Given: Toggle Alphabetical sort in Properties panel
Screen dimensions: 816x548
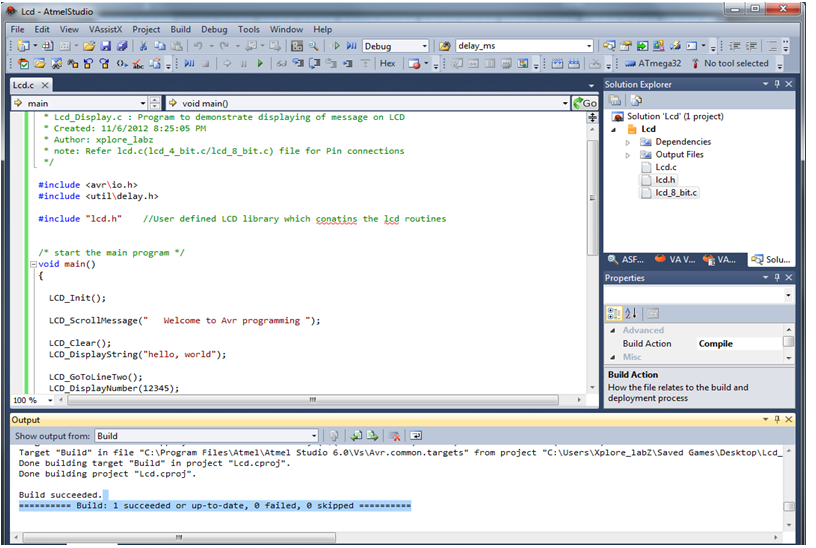Looking at the screenshot, I should [631, 313].
